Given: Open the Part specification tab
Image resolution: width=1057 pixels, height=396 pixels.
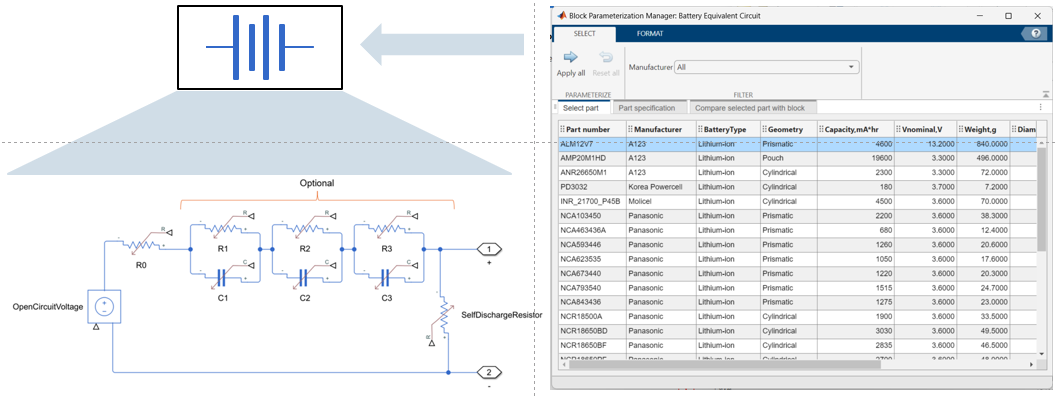Looking at the screenshot, I should [647, 108].
